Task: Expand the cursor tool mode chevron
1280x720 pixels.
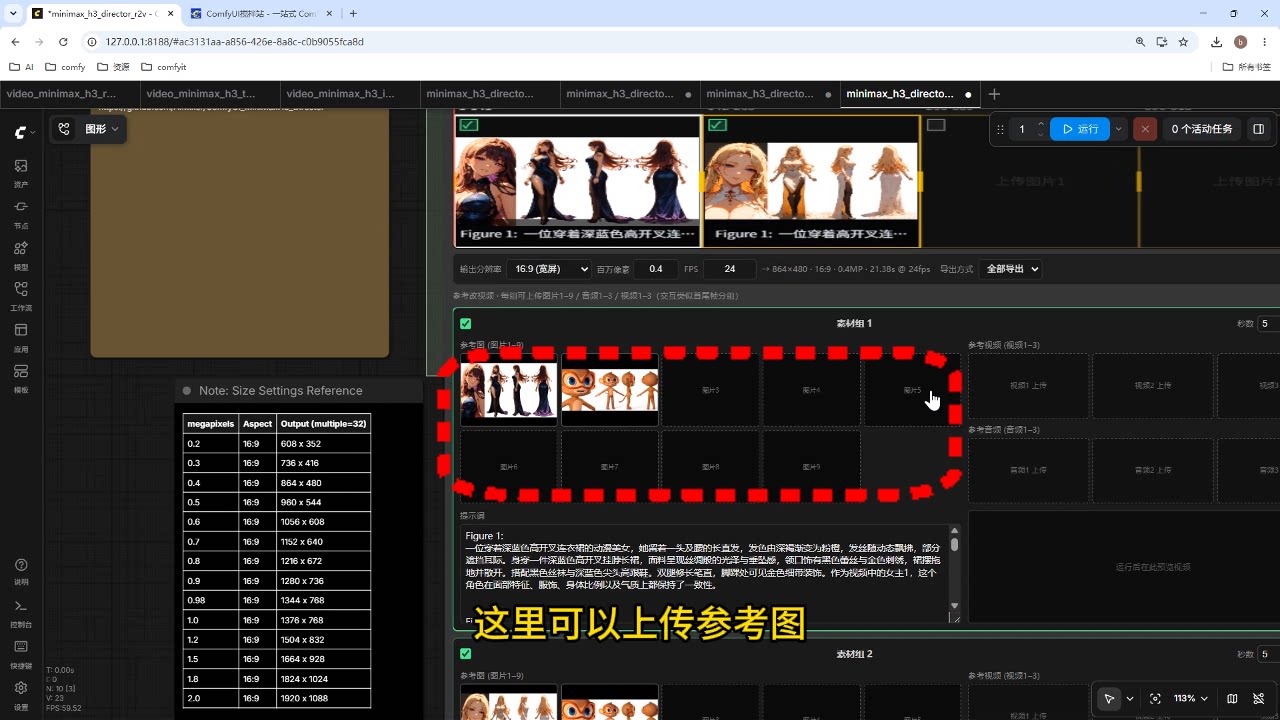Action: (x=1130, y=698)
